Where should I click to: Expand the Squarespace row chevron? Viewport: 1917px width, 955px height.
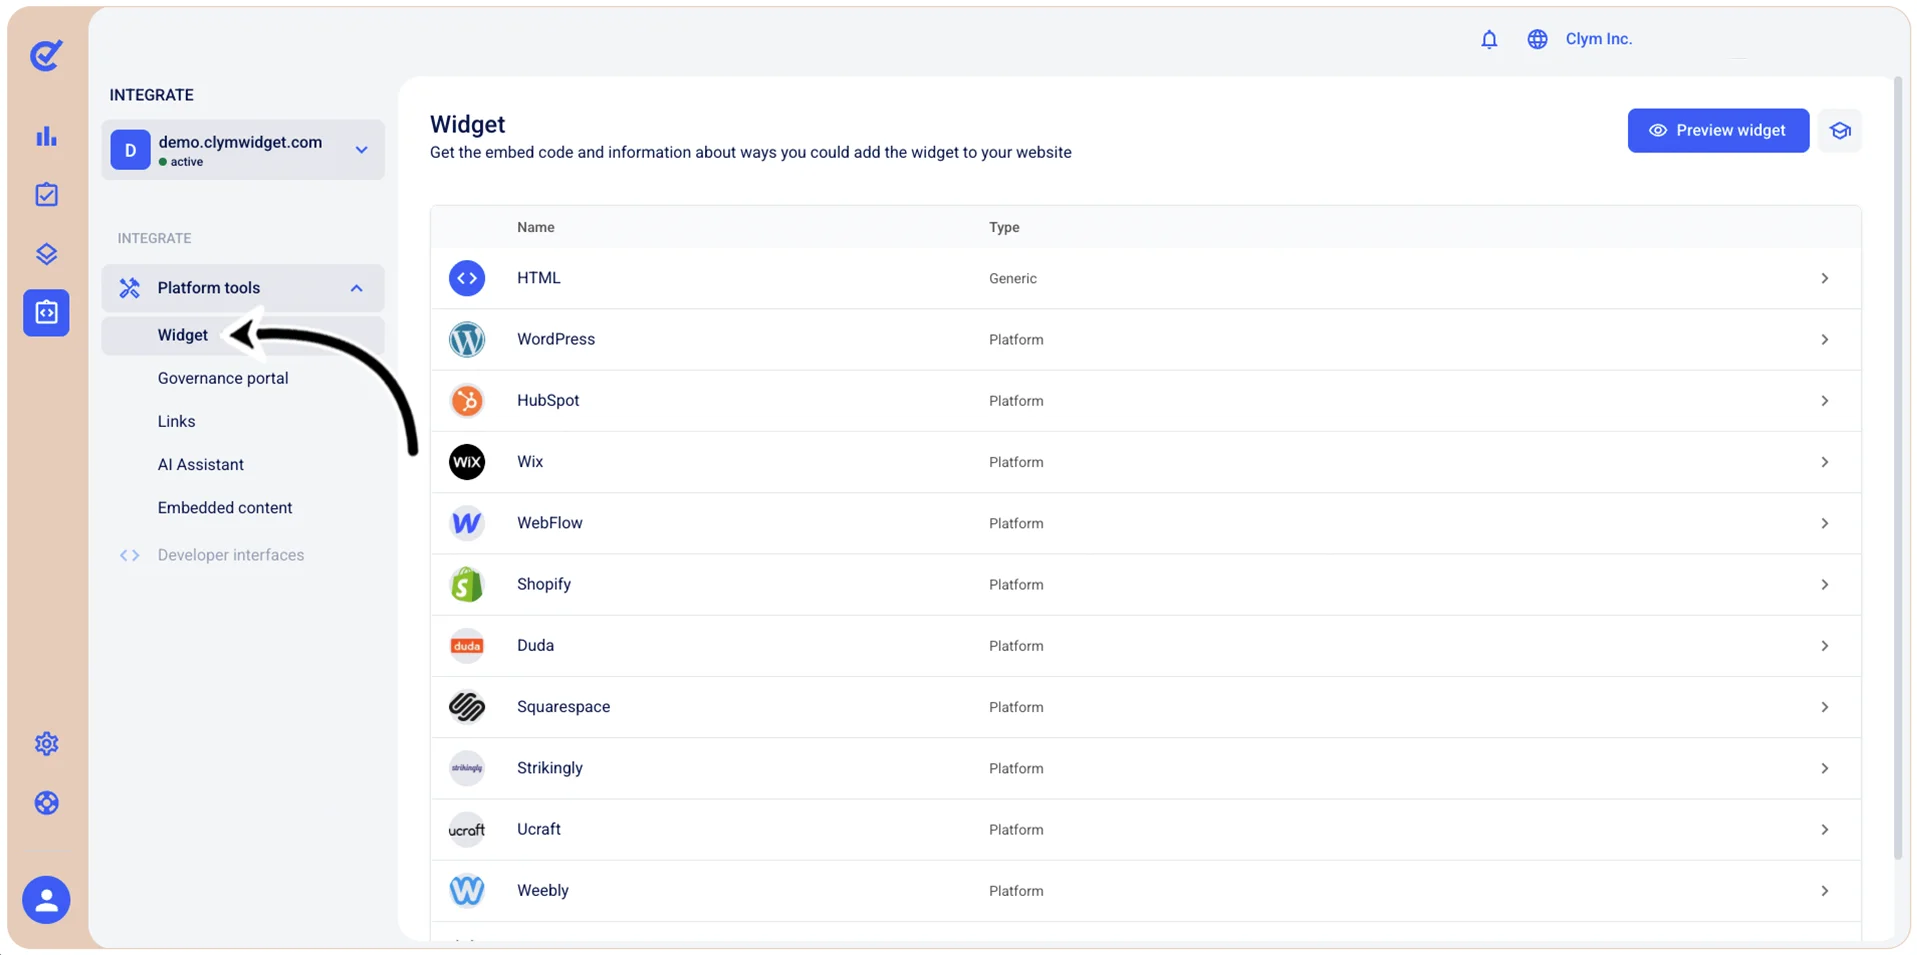[1825, 707]
